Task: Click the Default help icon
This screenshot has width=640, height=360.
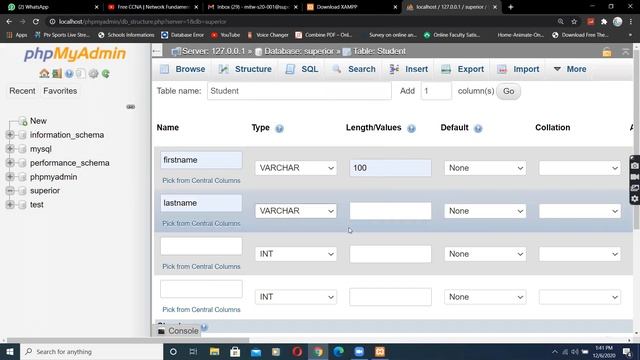Action: (x=478, y=129)
